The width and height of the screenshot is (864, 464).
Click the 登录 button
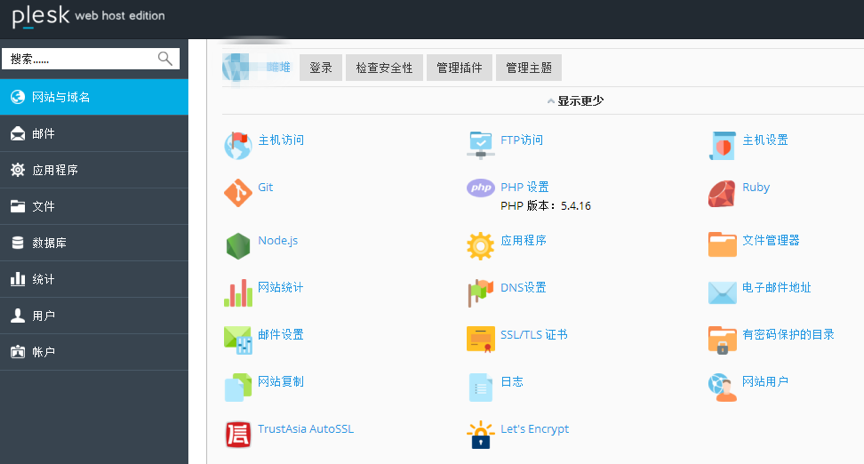[321, 68]
